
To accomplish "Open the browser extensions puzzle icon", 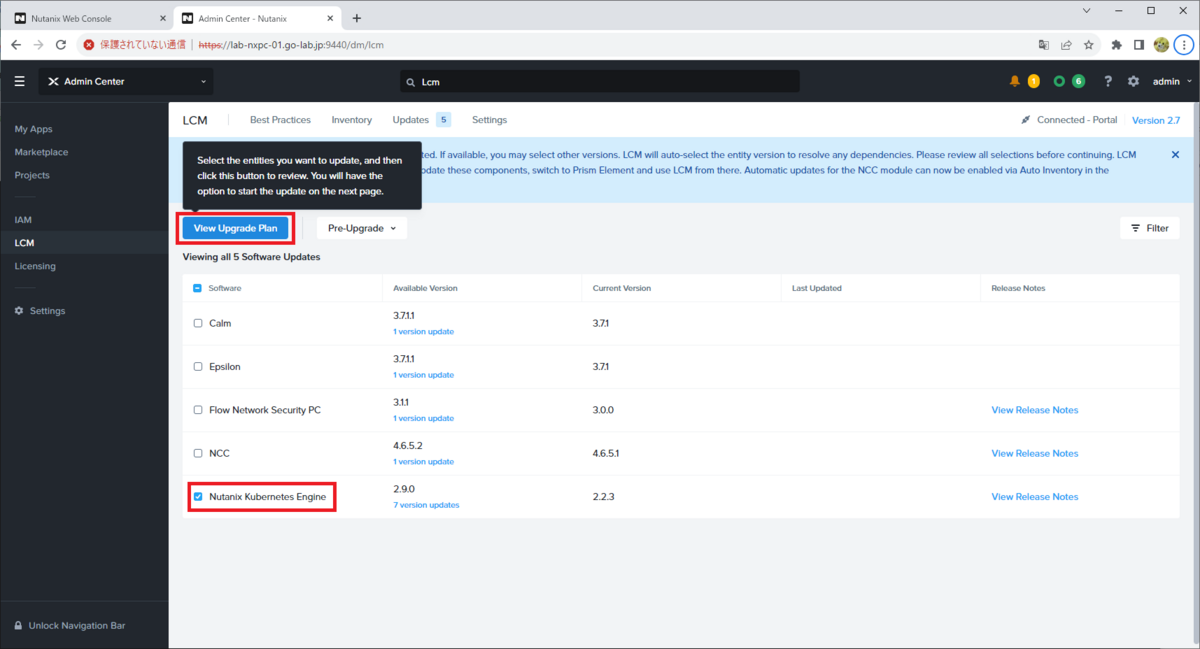I will 1116,45.
